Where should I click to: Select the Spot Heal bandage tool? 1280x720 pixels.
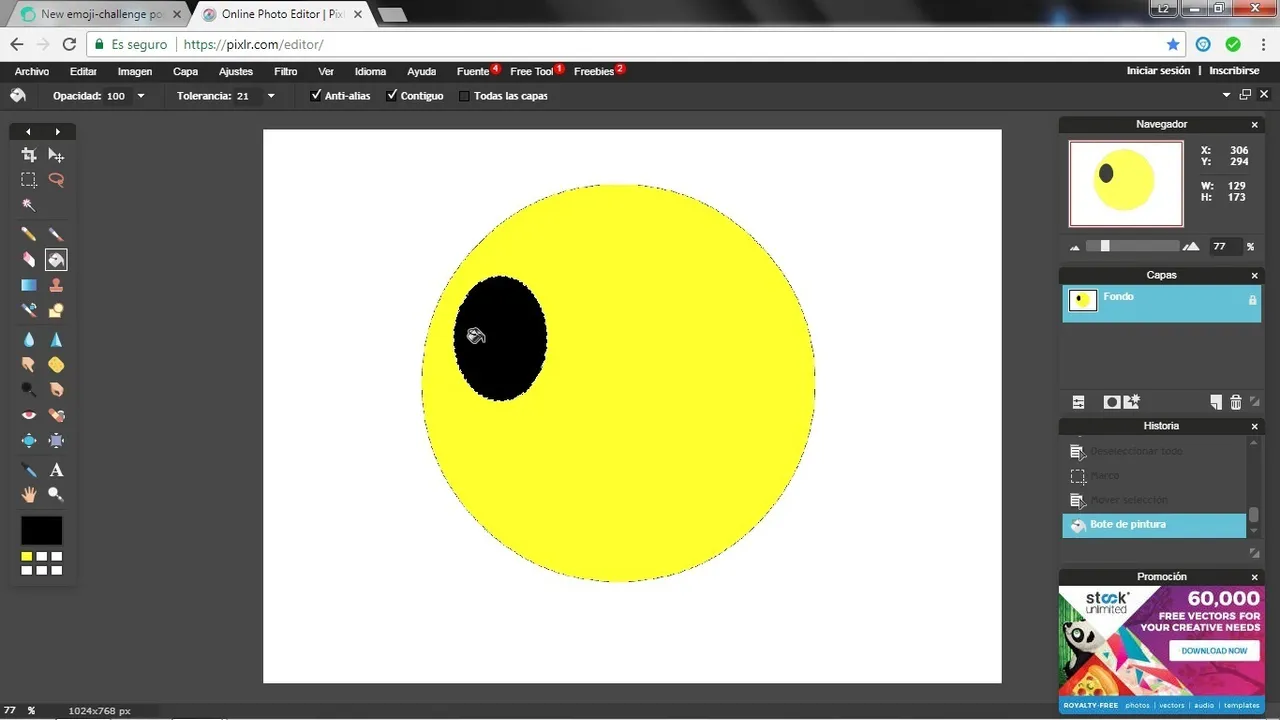coord(56,415)
